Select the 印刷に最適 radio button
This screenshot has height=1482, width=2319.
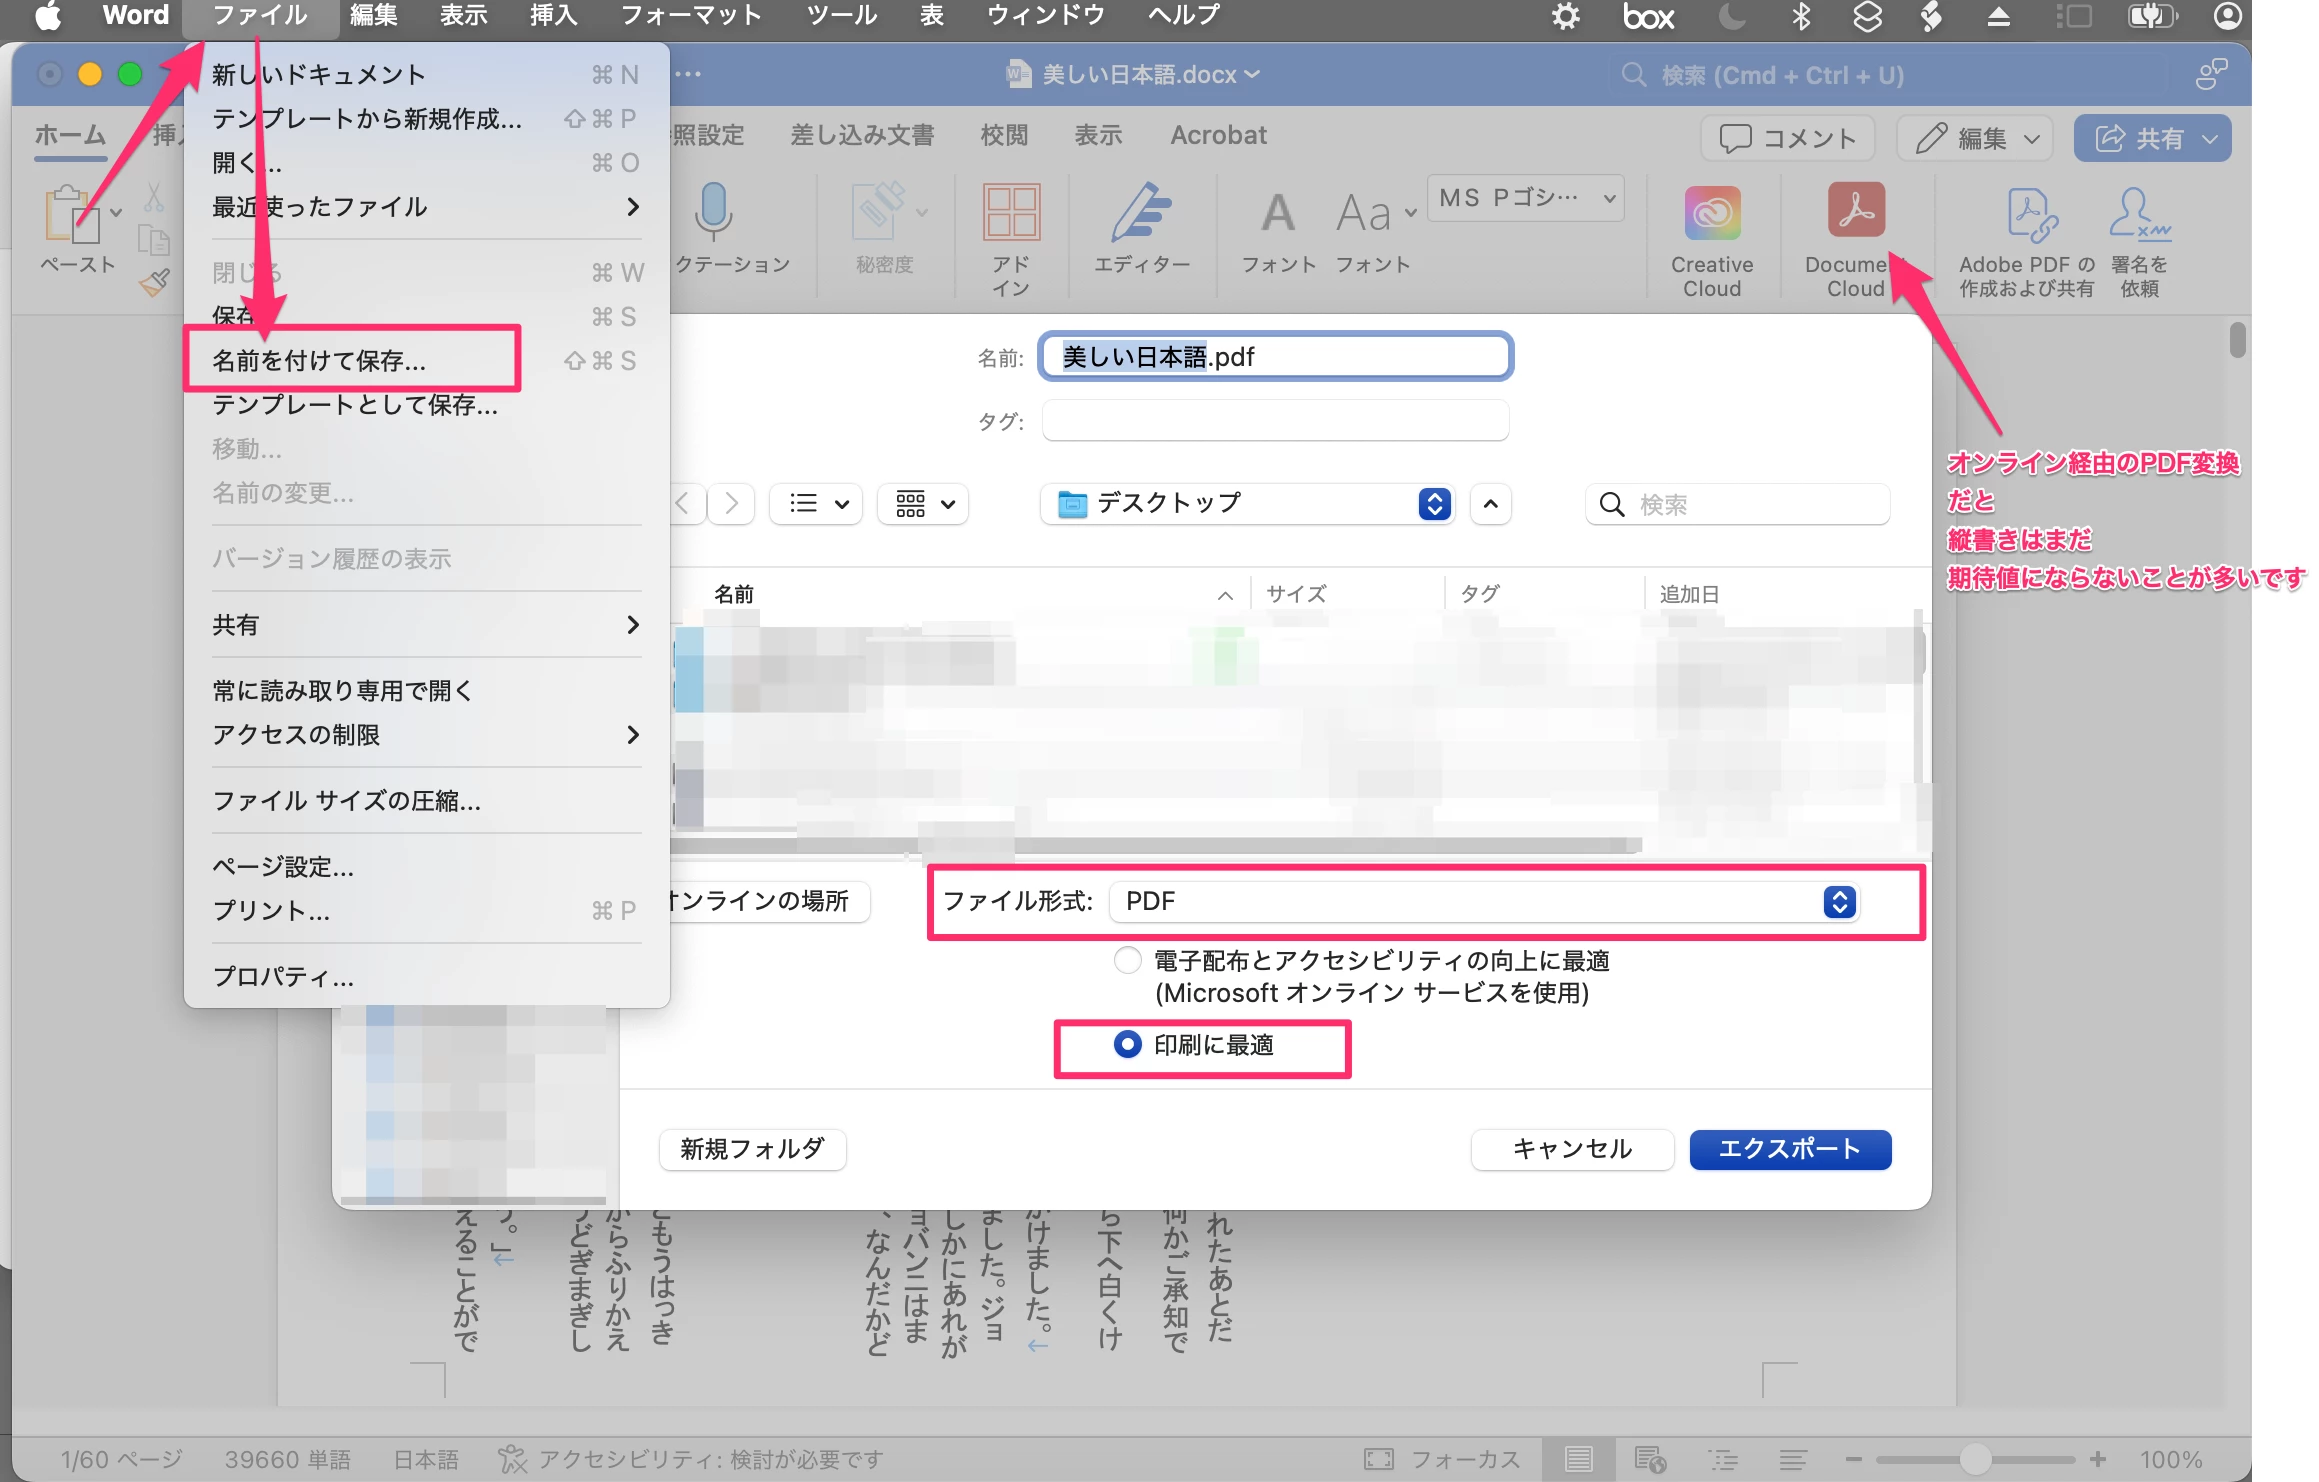pyautogui.click(x=1127, y=1045)
